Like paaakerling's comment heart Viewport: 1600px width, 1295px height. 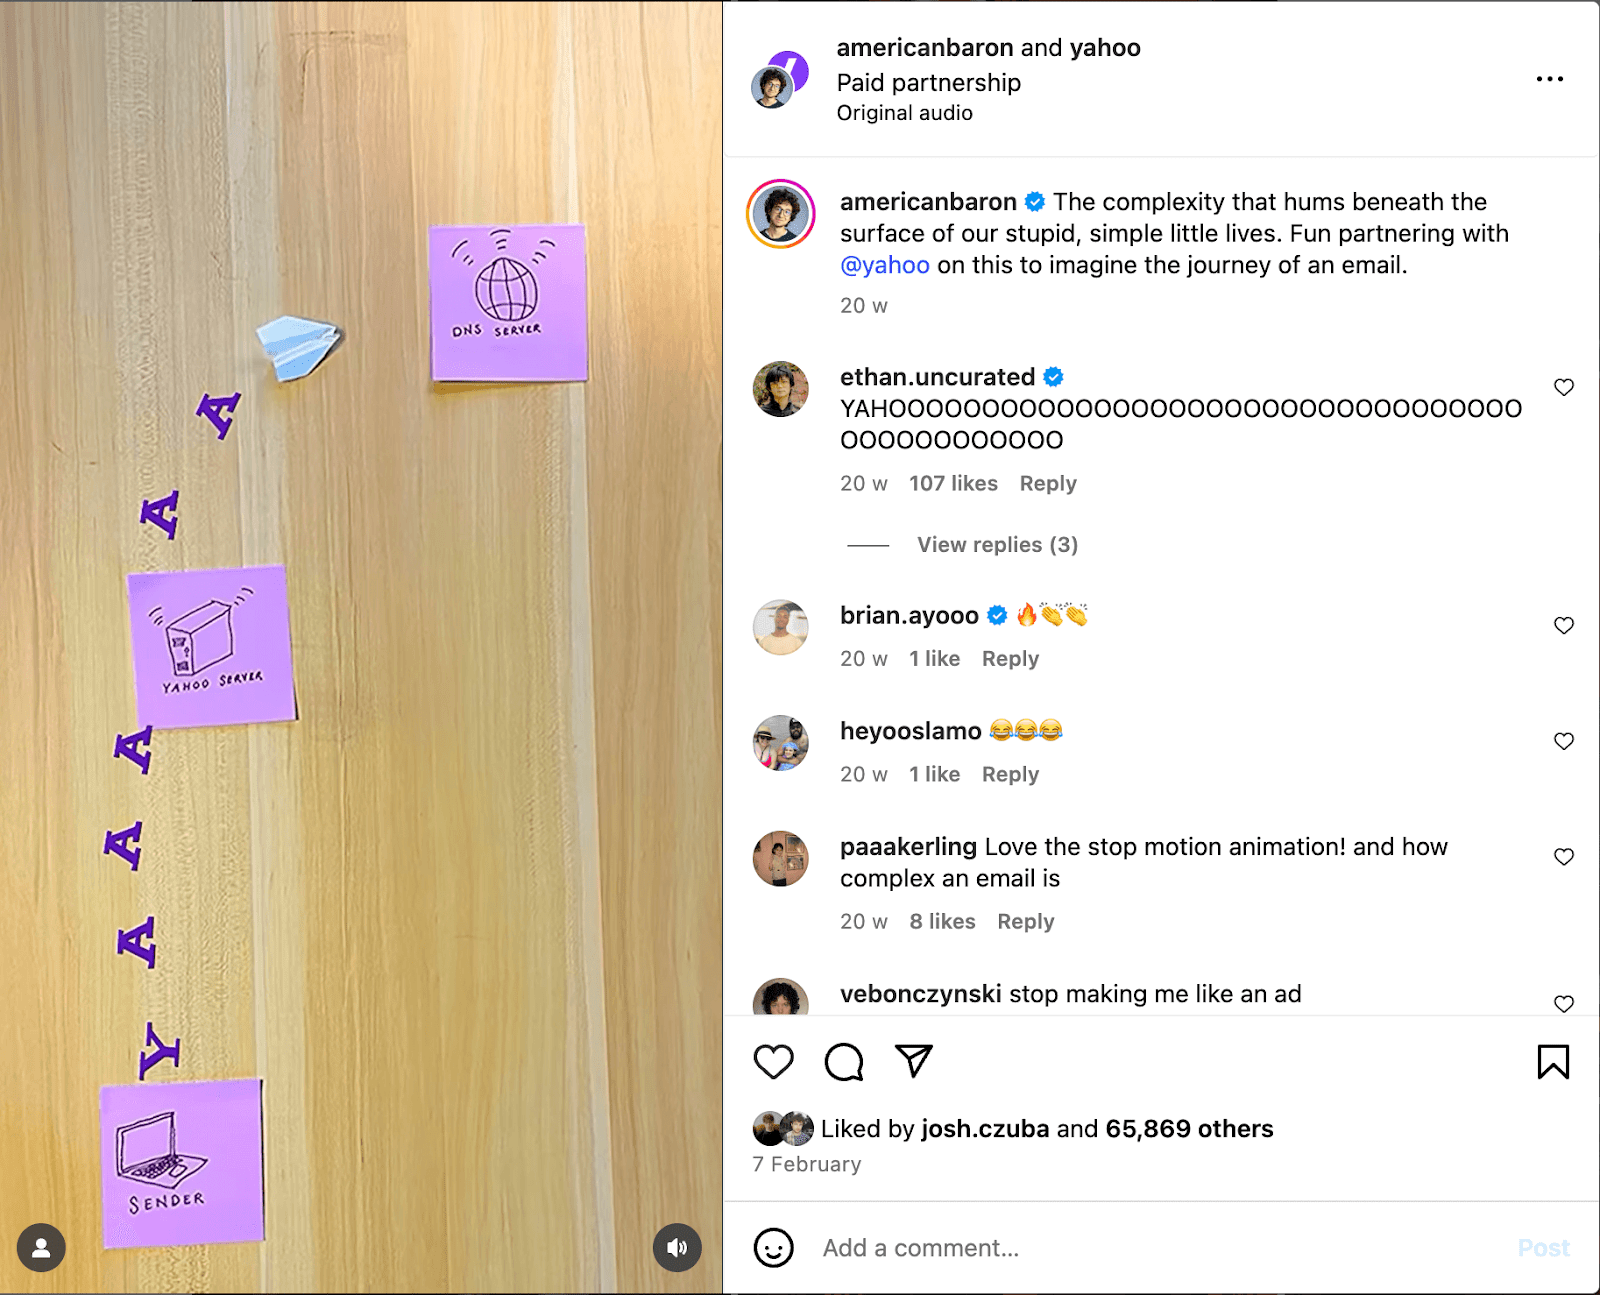click(1564, 857)
